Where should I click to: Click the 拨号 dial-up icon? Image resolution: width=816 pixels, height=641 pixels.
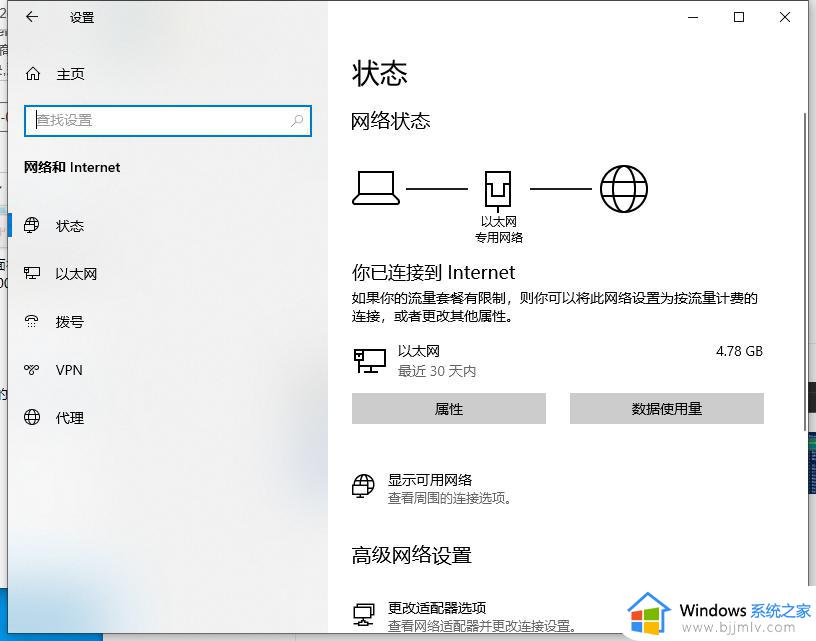tap(32, 321)
